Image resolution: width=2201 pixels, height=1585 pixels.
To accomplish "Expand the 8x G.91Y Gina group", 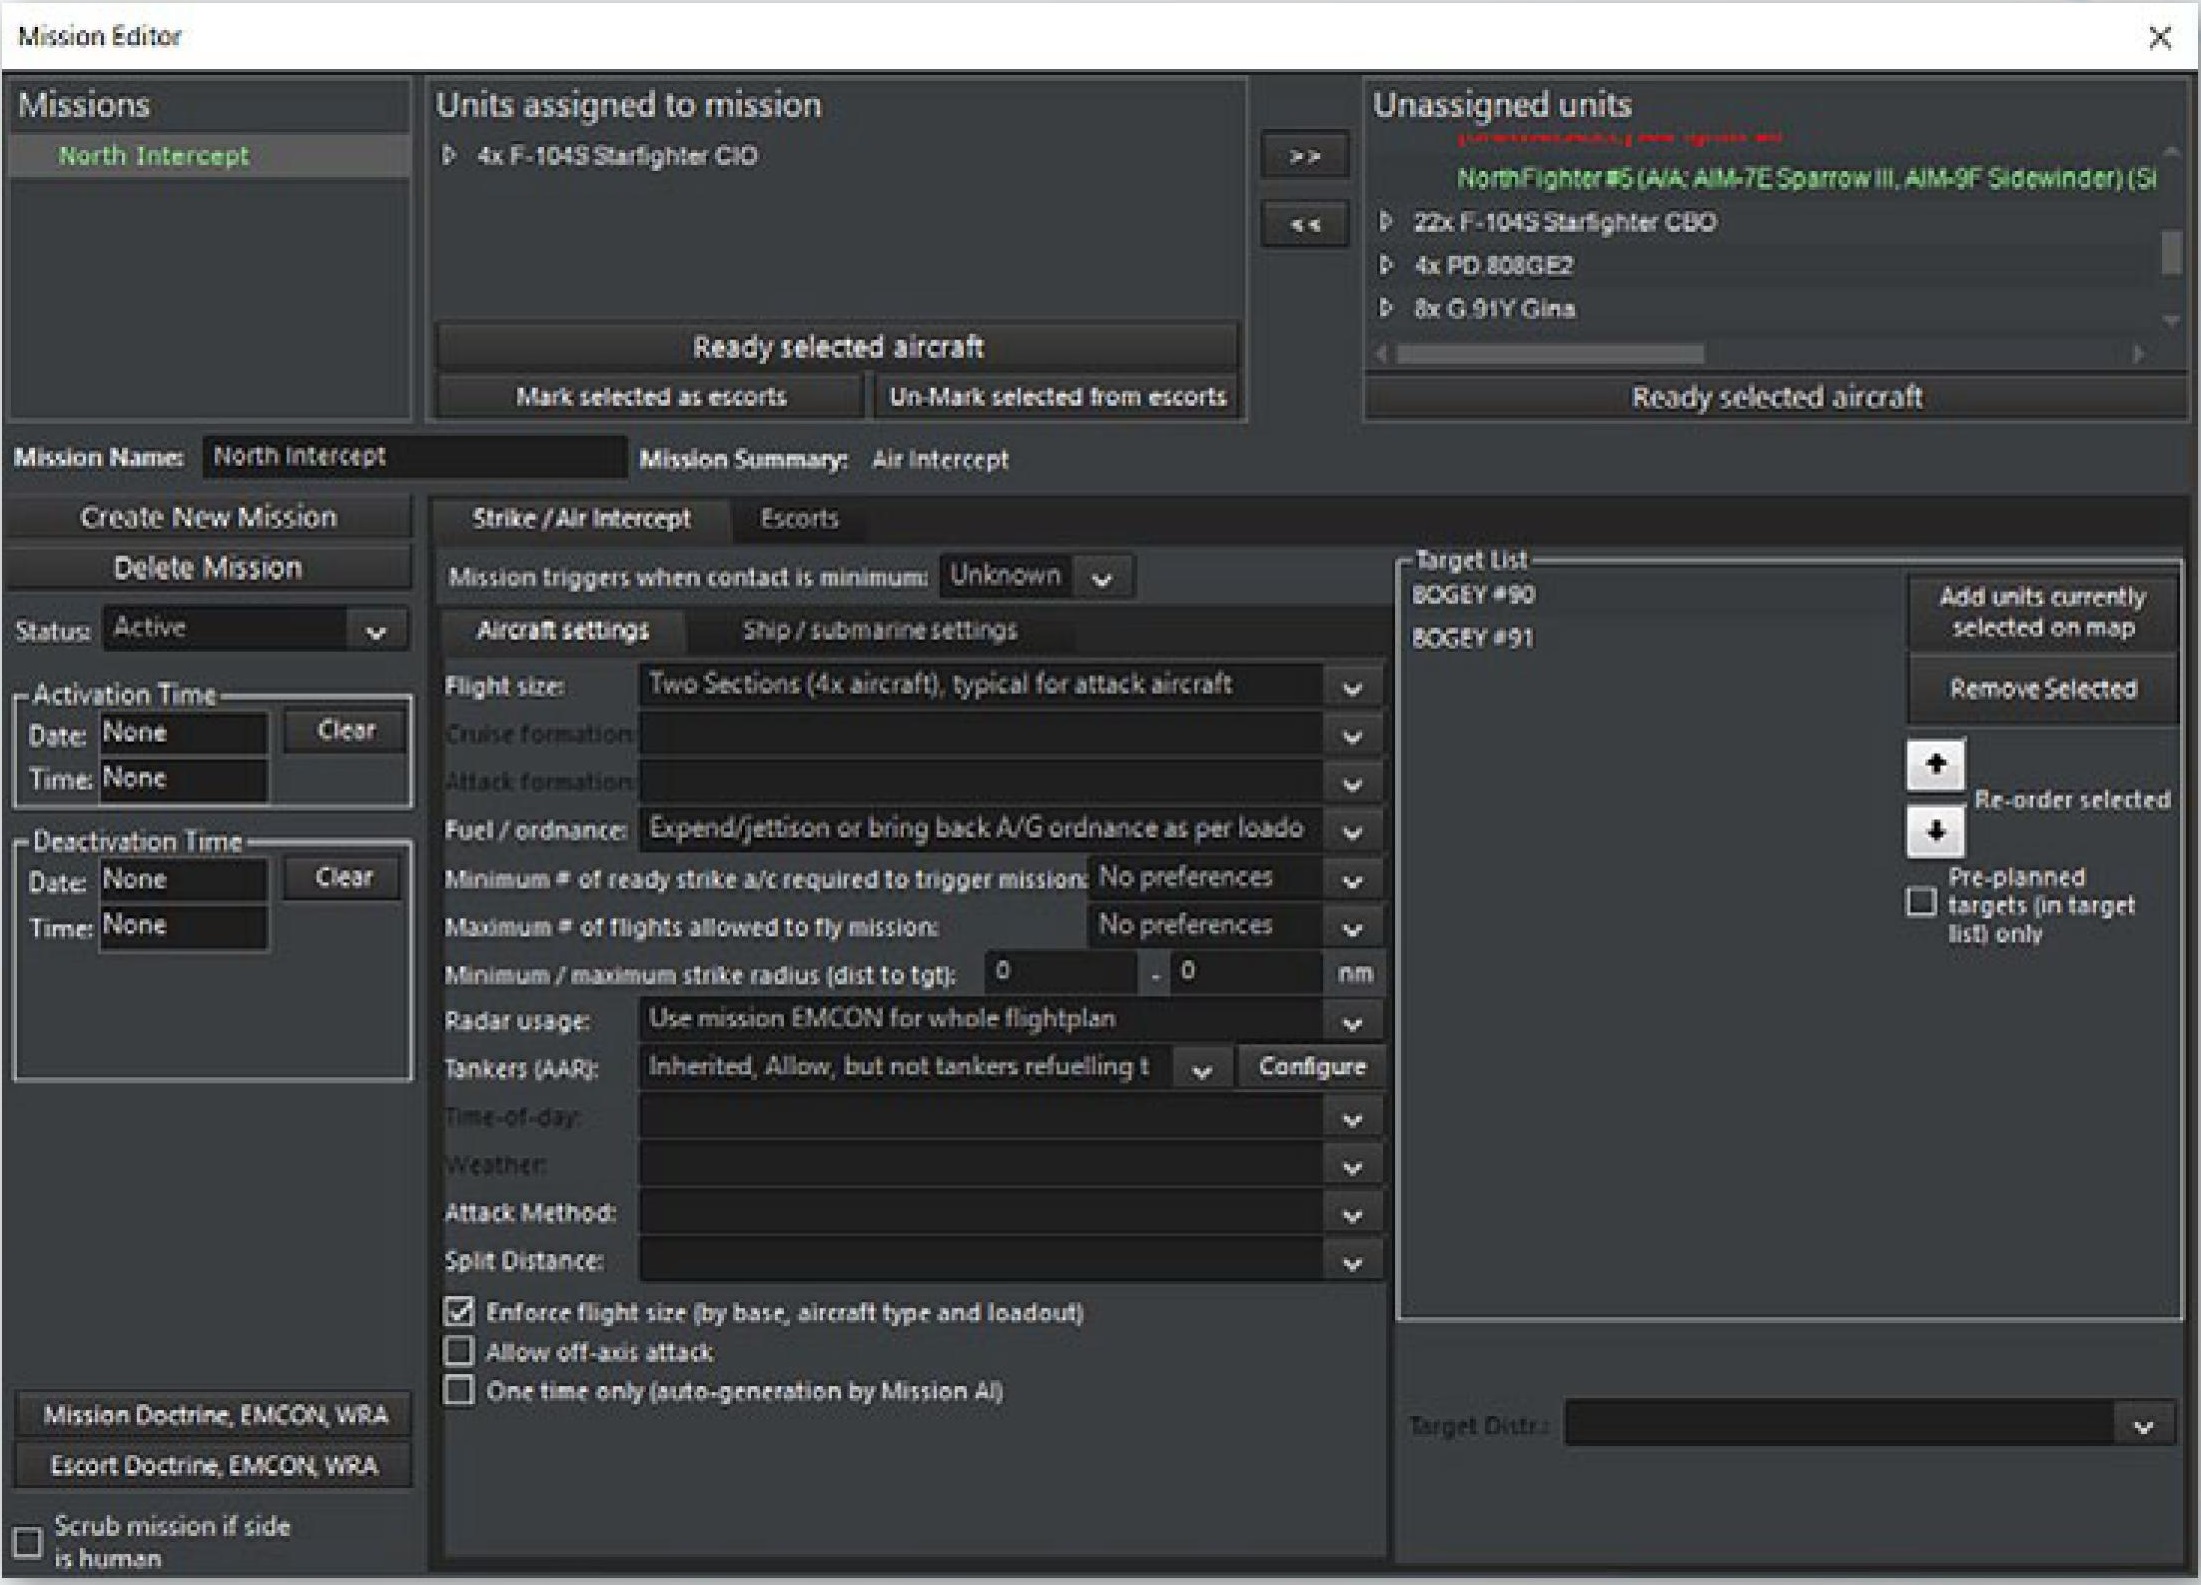I will click(x=1386, y=308).
